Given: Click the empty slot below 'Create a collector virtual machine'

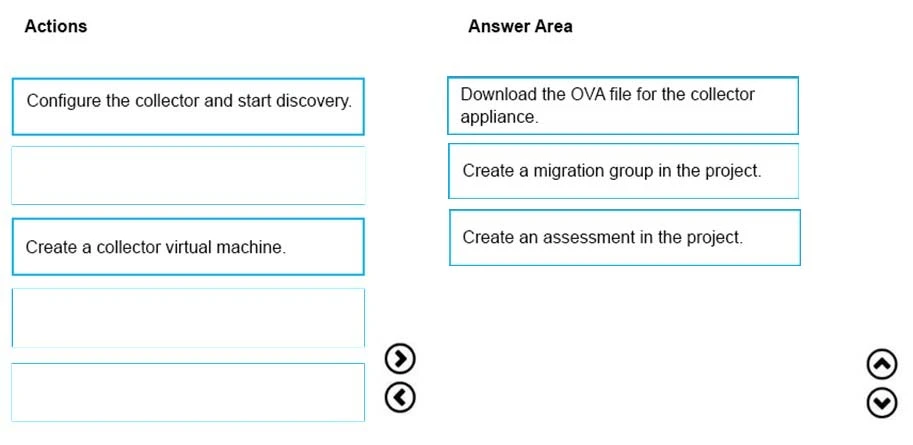Looking at the screenshot, I should click(x=188, y=318).
